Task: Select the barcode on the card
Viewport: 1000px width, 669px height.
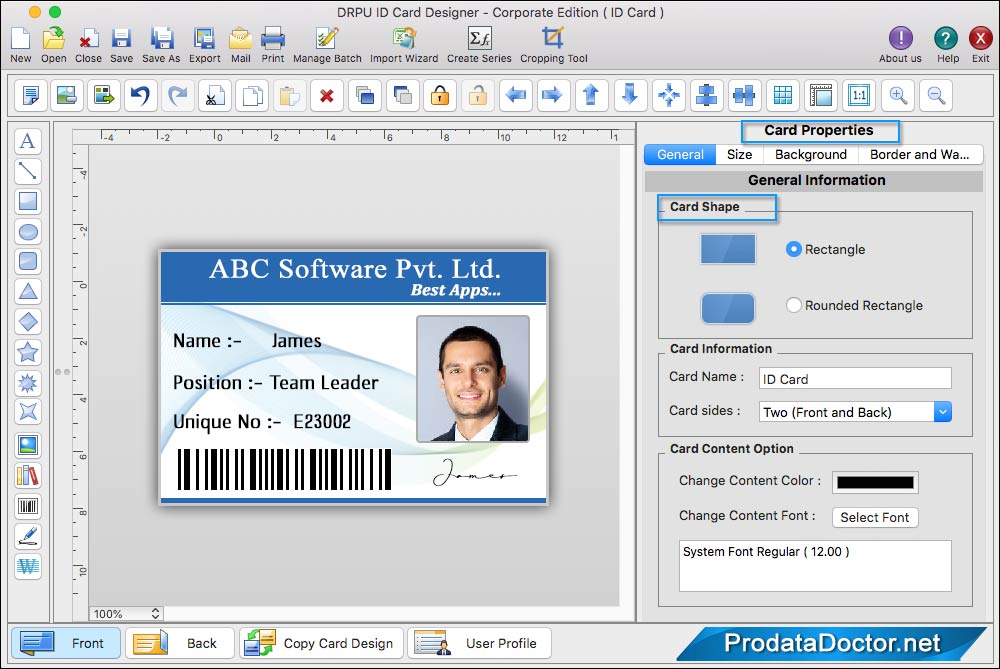Action: click(x=284, y=469)
